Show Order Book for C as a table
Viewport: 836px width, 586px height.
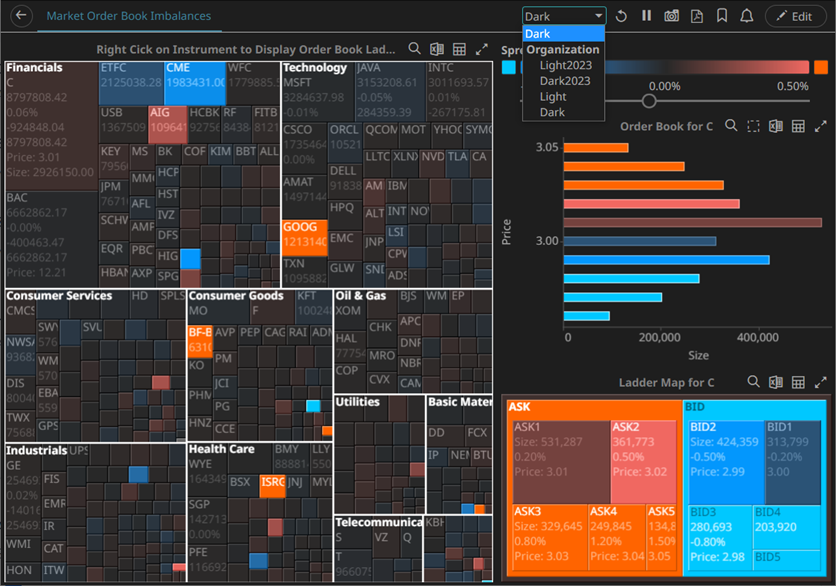pyautogui.click(x=798, y=126)
